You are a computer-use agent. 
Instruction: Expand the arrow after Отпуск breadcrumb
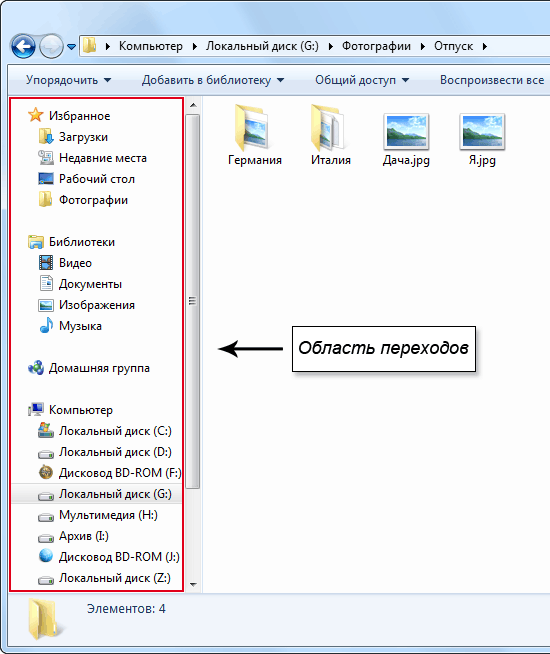485,46
